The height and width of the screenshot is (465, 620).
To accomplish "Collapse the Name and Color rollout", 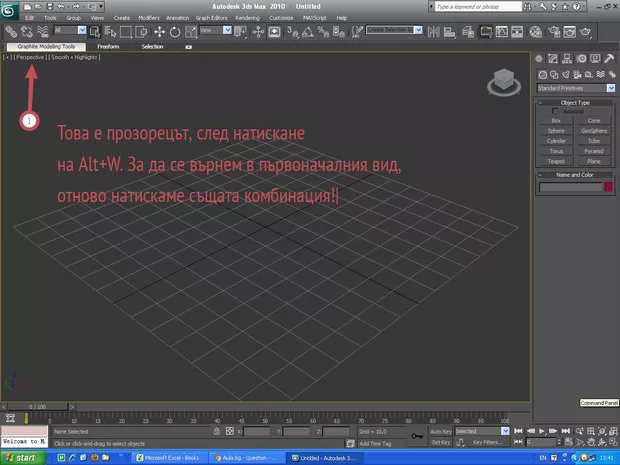I will [x=576, y=174].
